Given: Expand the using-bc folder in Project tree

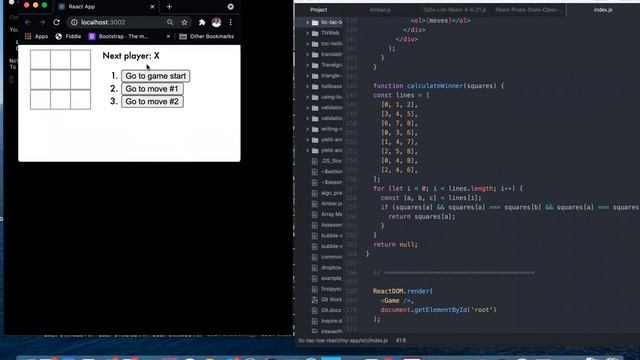Looking at the screenshot, I should [x=307, y=97].
